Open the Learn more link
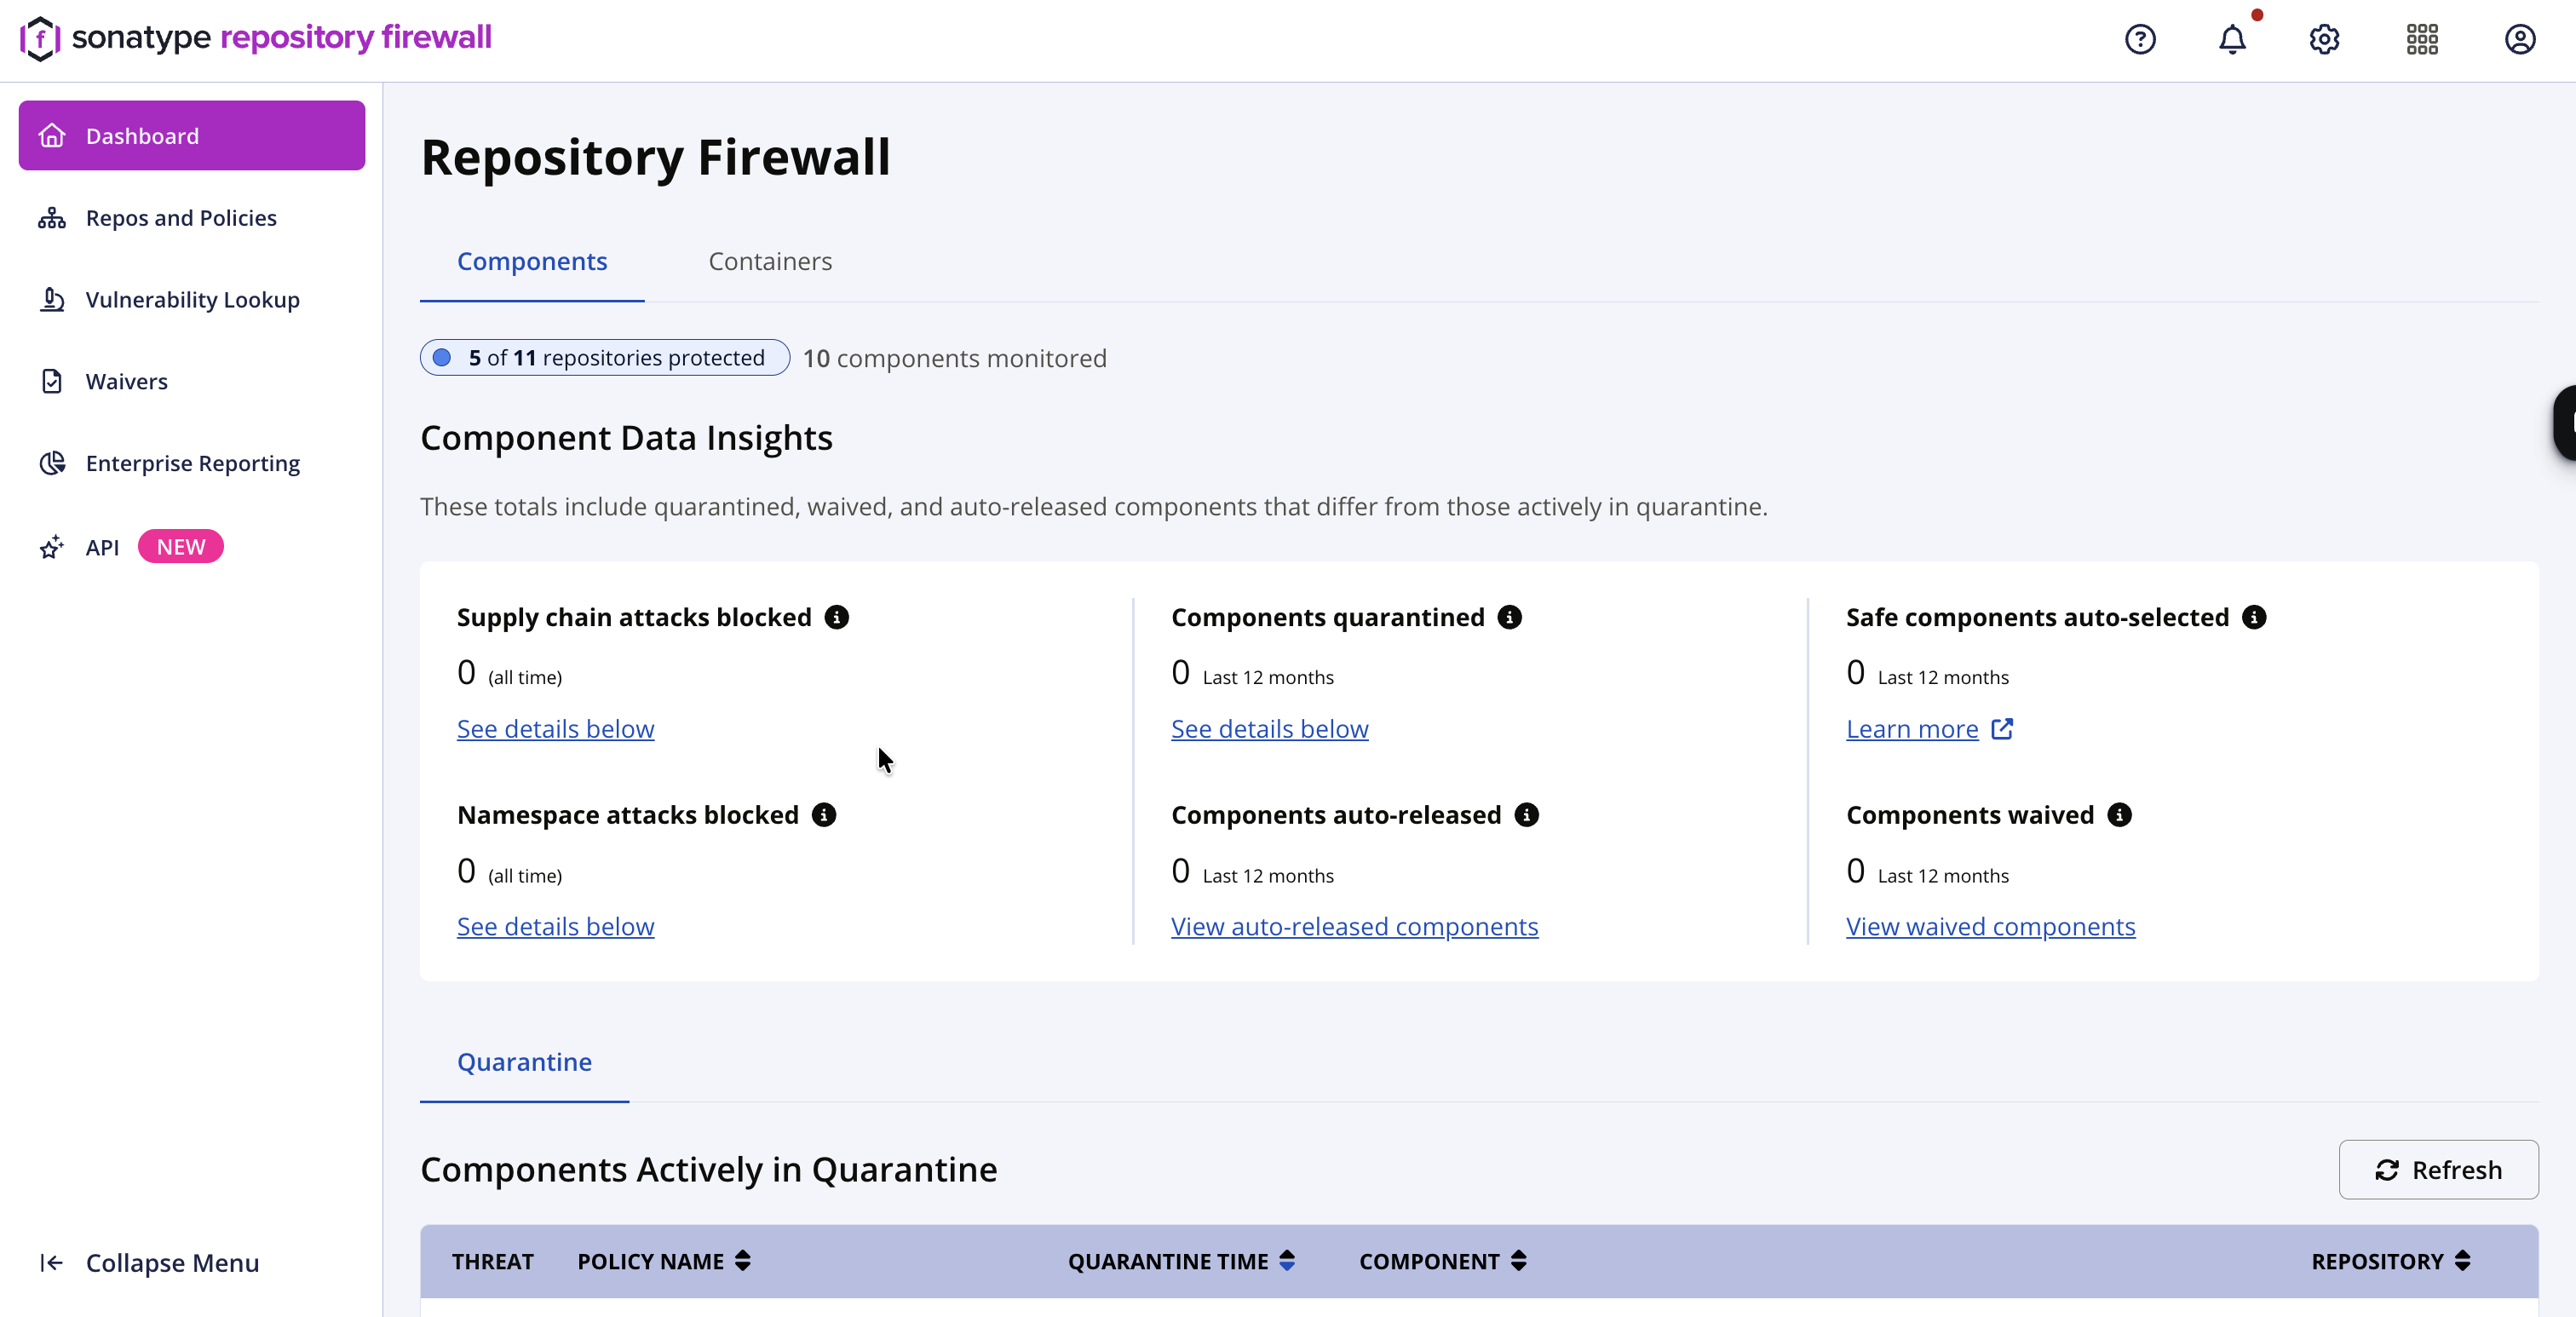Screen dimensions: 2576x1317 (1912, 730)
